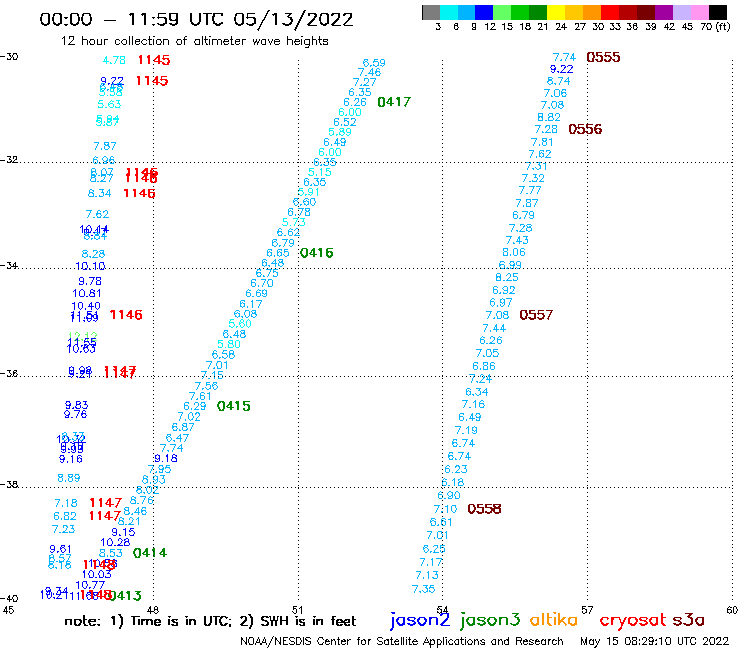Click the dark blue value '9.18'
740x650 pixels.
pyautogui.click(x=166, y=458)
